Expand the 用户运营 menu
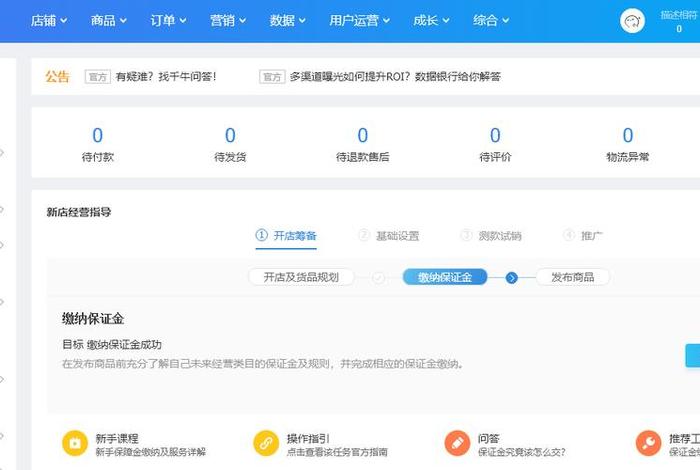Image resolution: width=700 pixels, height=470 pixels. 359,21
